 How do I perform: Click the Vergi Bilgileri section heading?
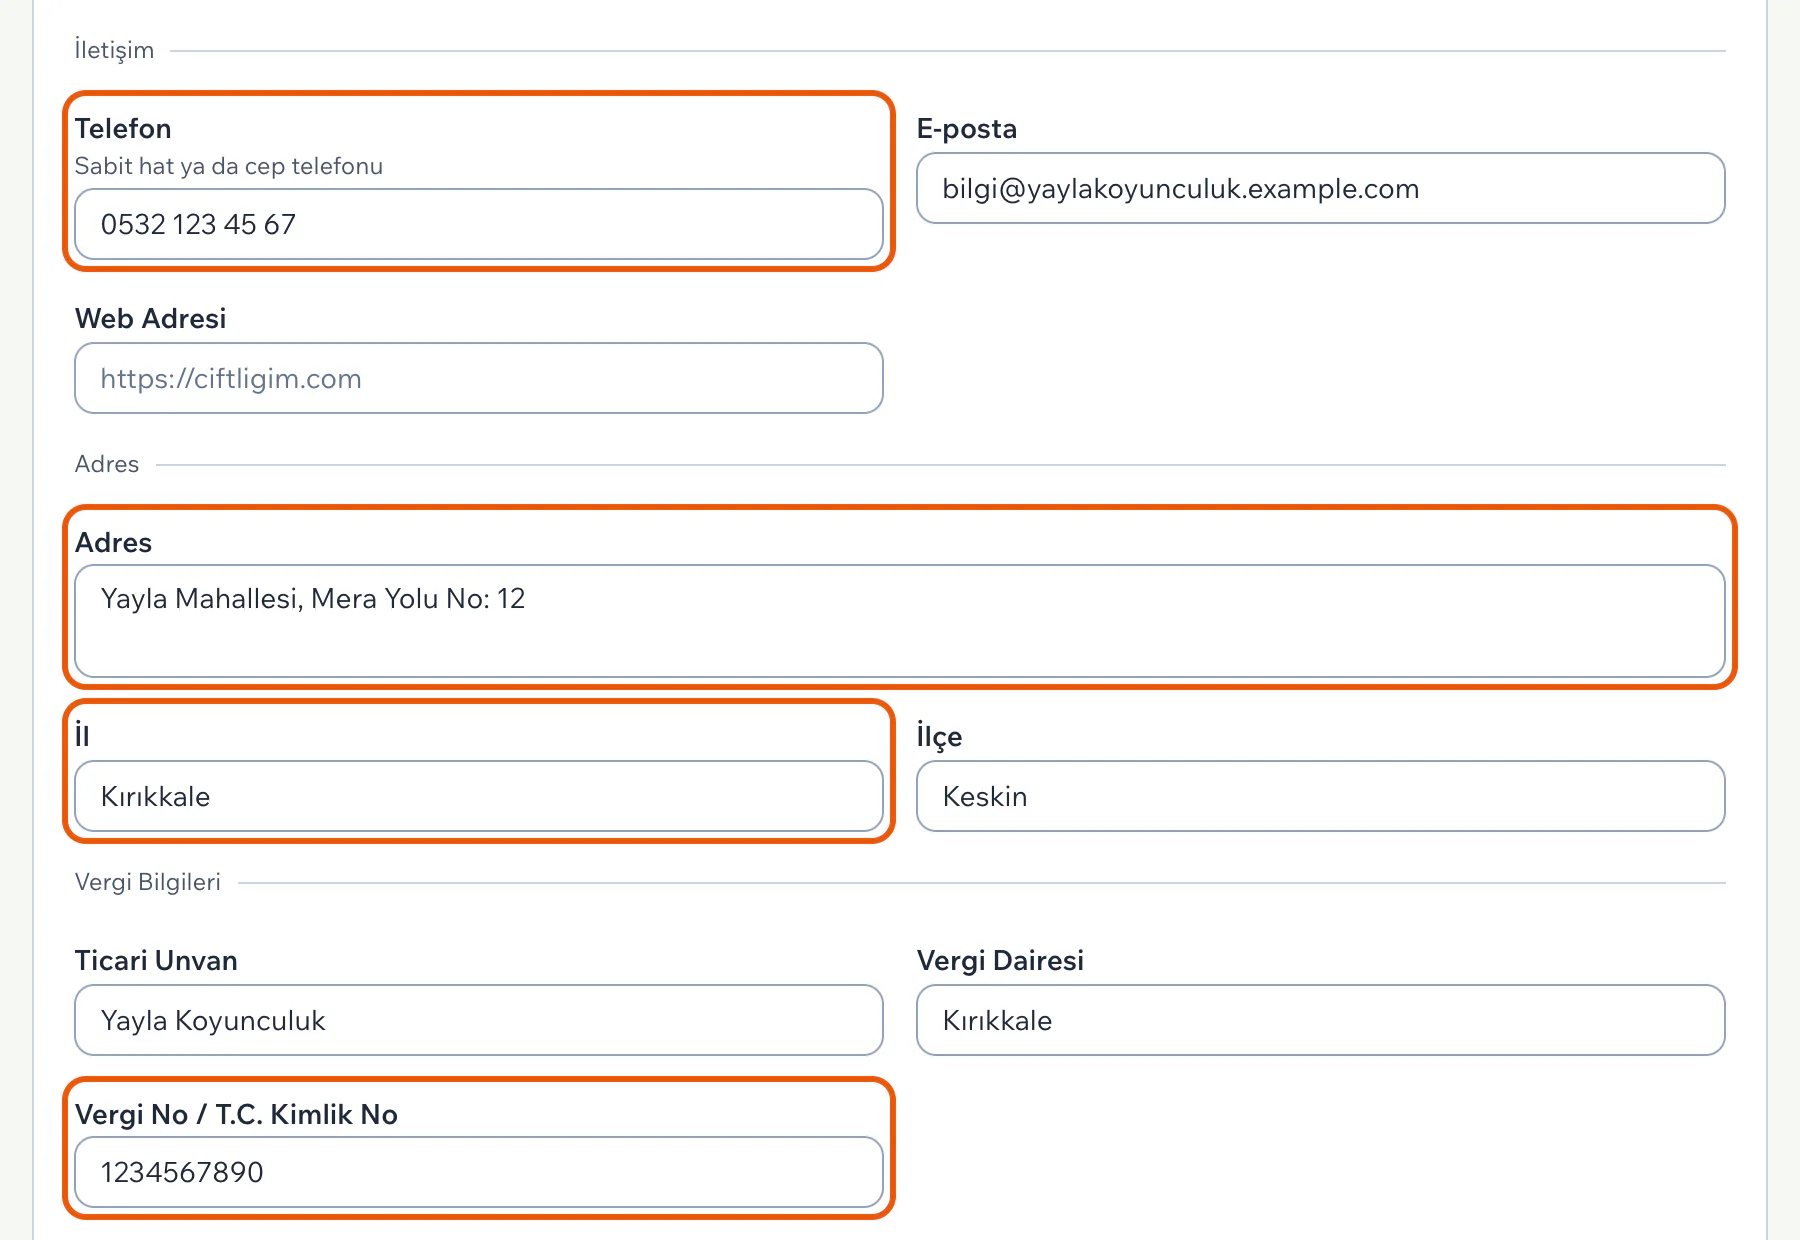(148, 882)
